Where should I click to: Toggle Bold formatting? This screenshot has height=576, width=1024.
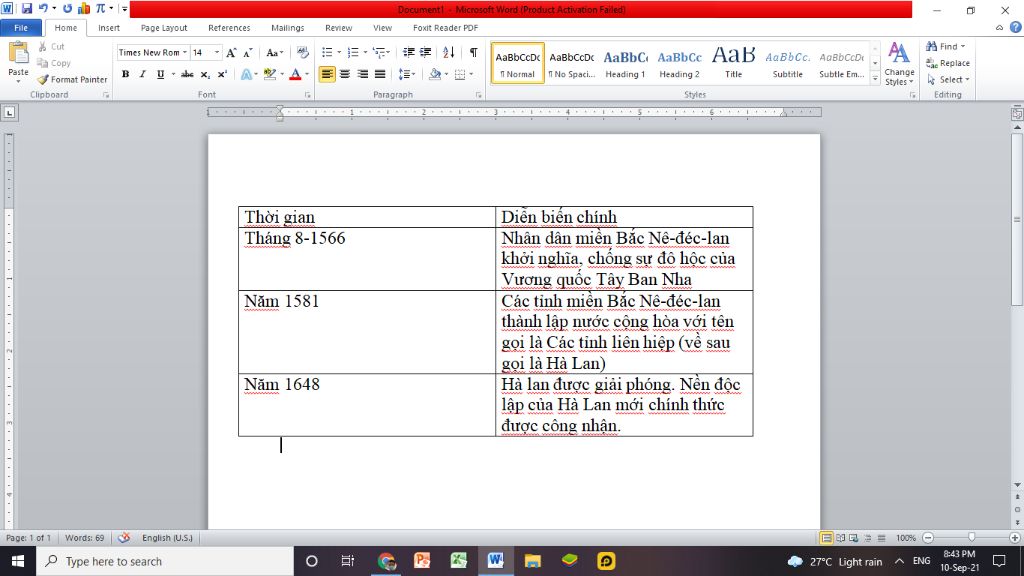125,74
